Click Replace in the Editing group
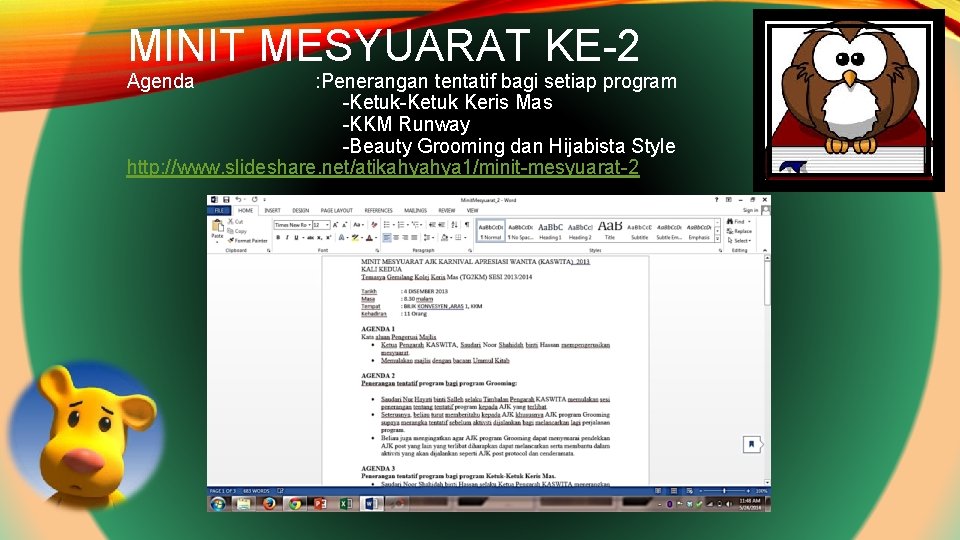Viewport: 960px width, 540px height. 739,231
